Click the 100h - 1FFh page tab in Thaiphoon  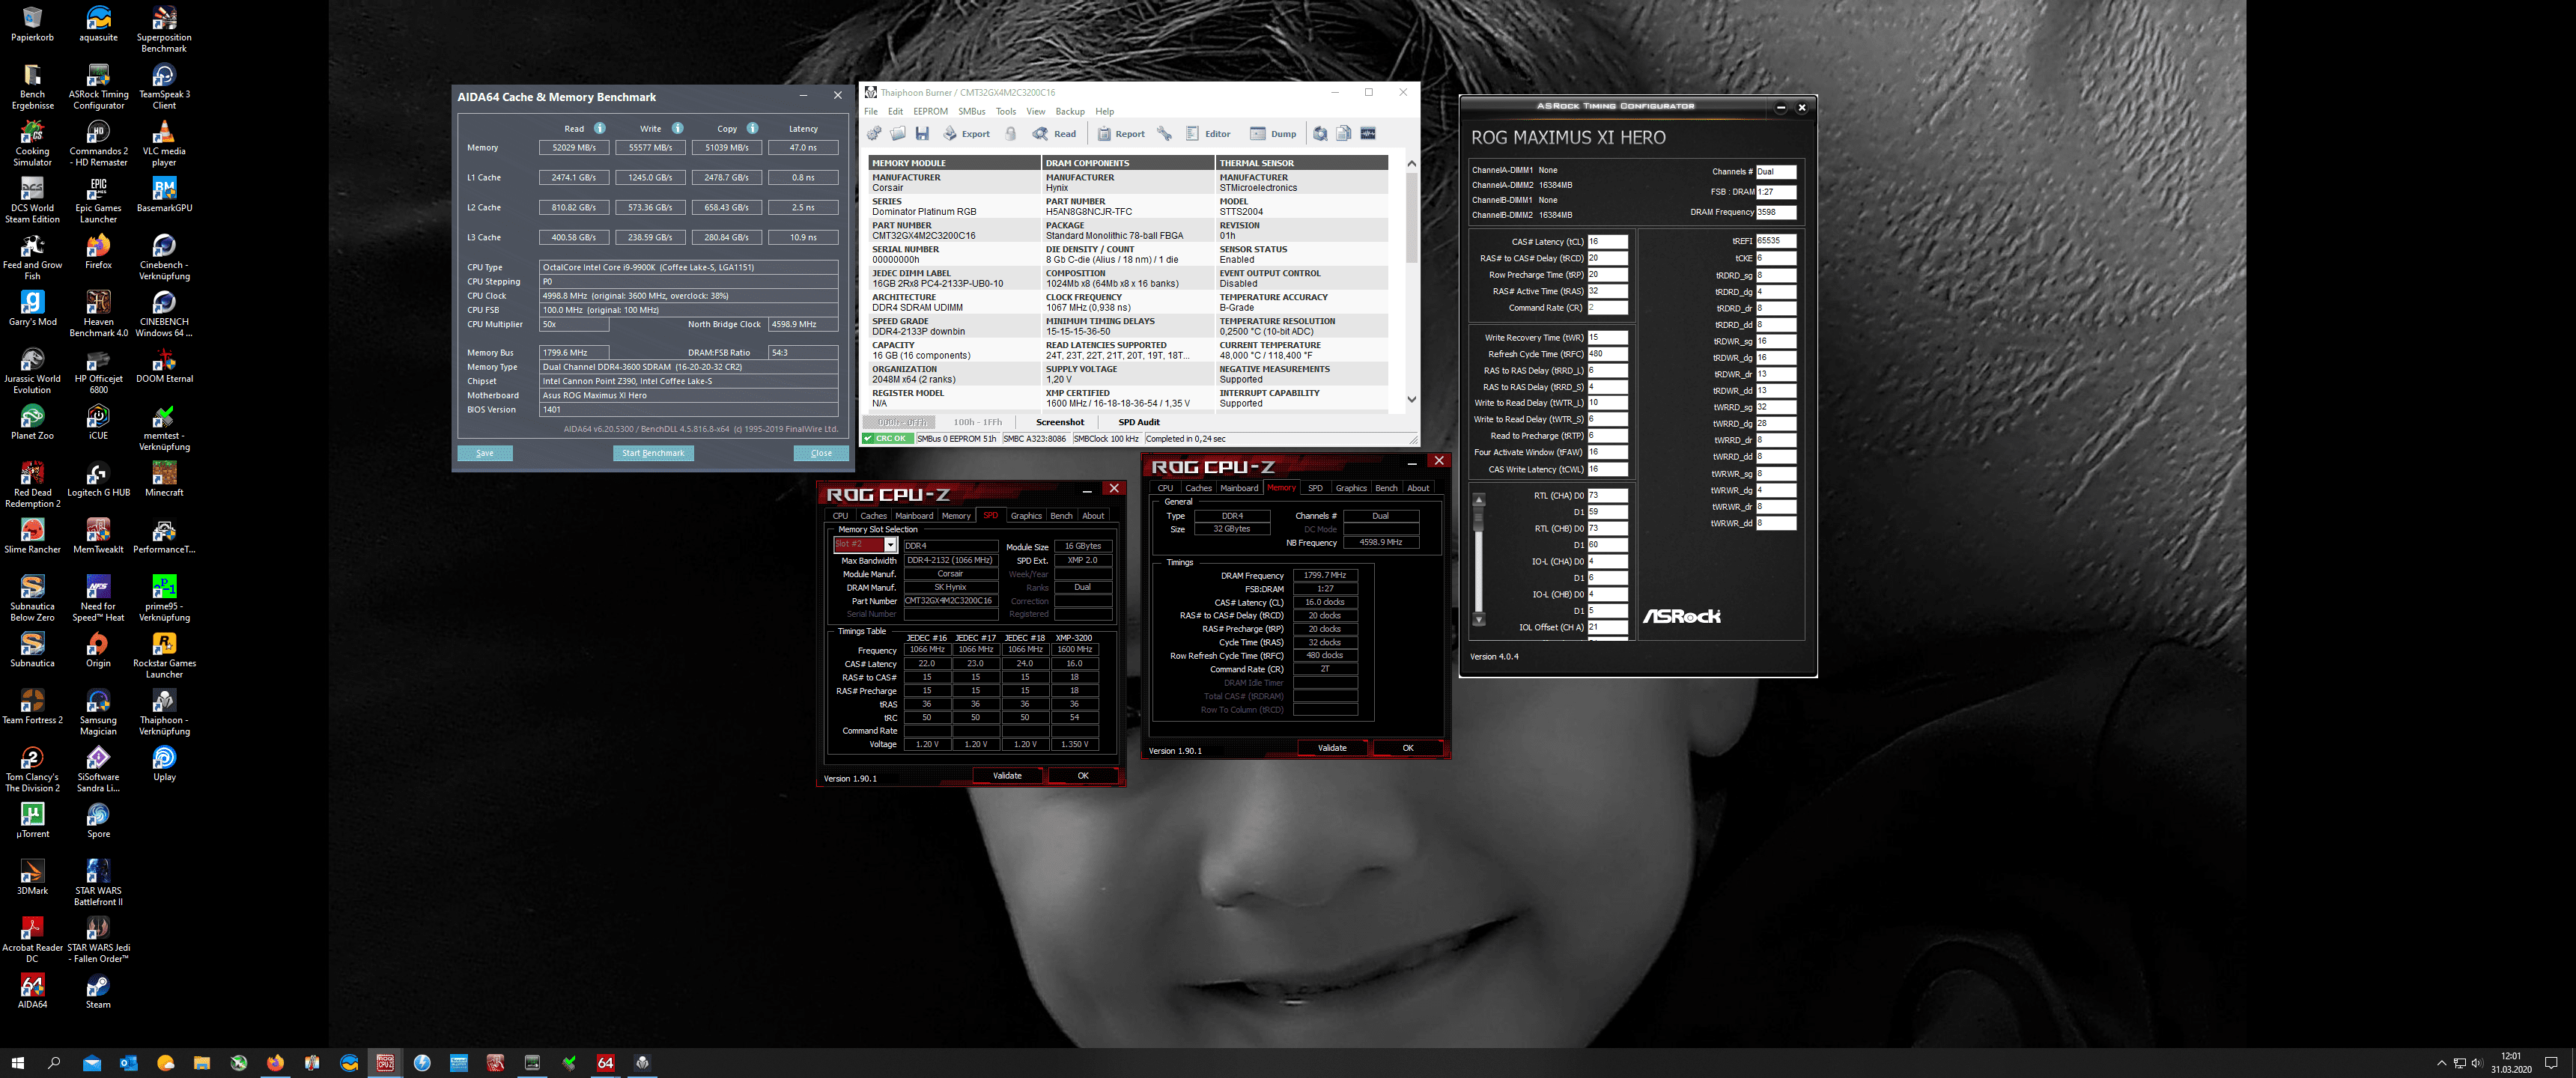point(977,422)
